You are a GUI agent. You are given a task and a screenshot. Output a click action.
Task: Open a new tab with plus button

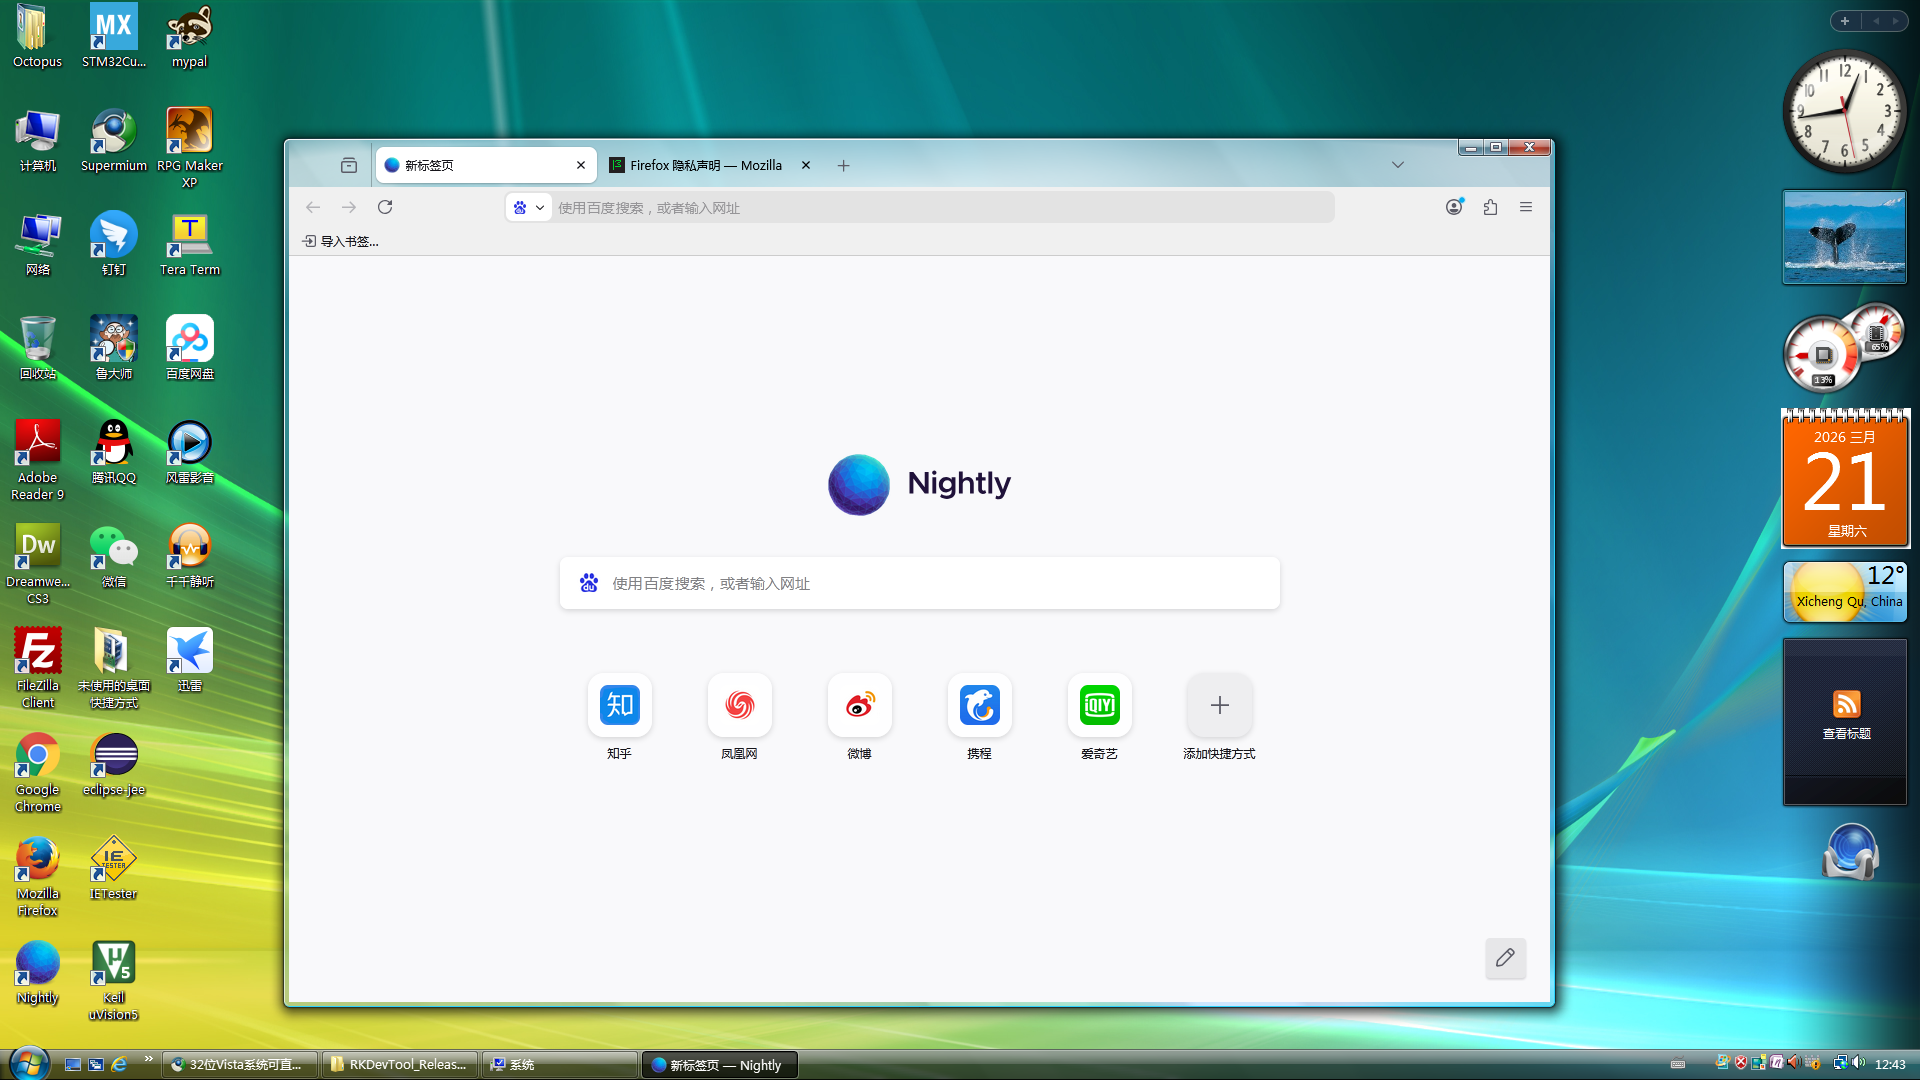pyautogui.click(x=843, y=165)
